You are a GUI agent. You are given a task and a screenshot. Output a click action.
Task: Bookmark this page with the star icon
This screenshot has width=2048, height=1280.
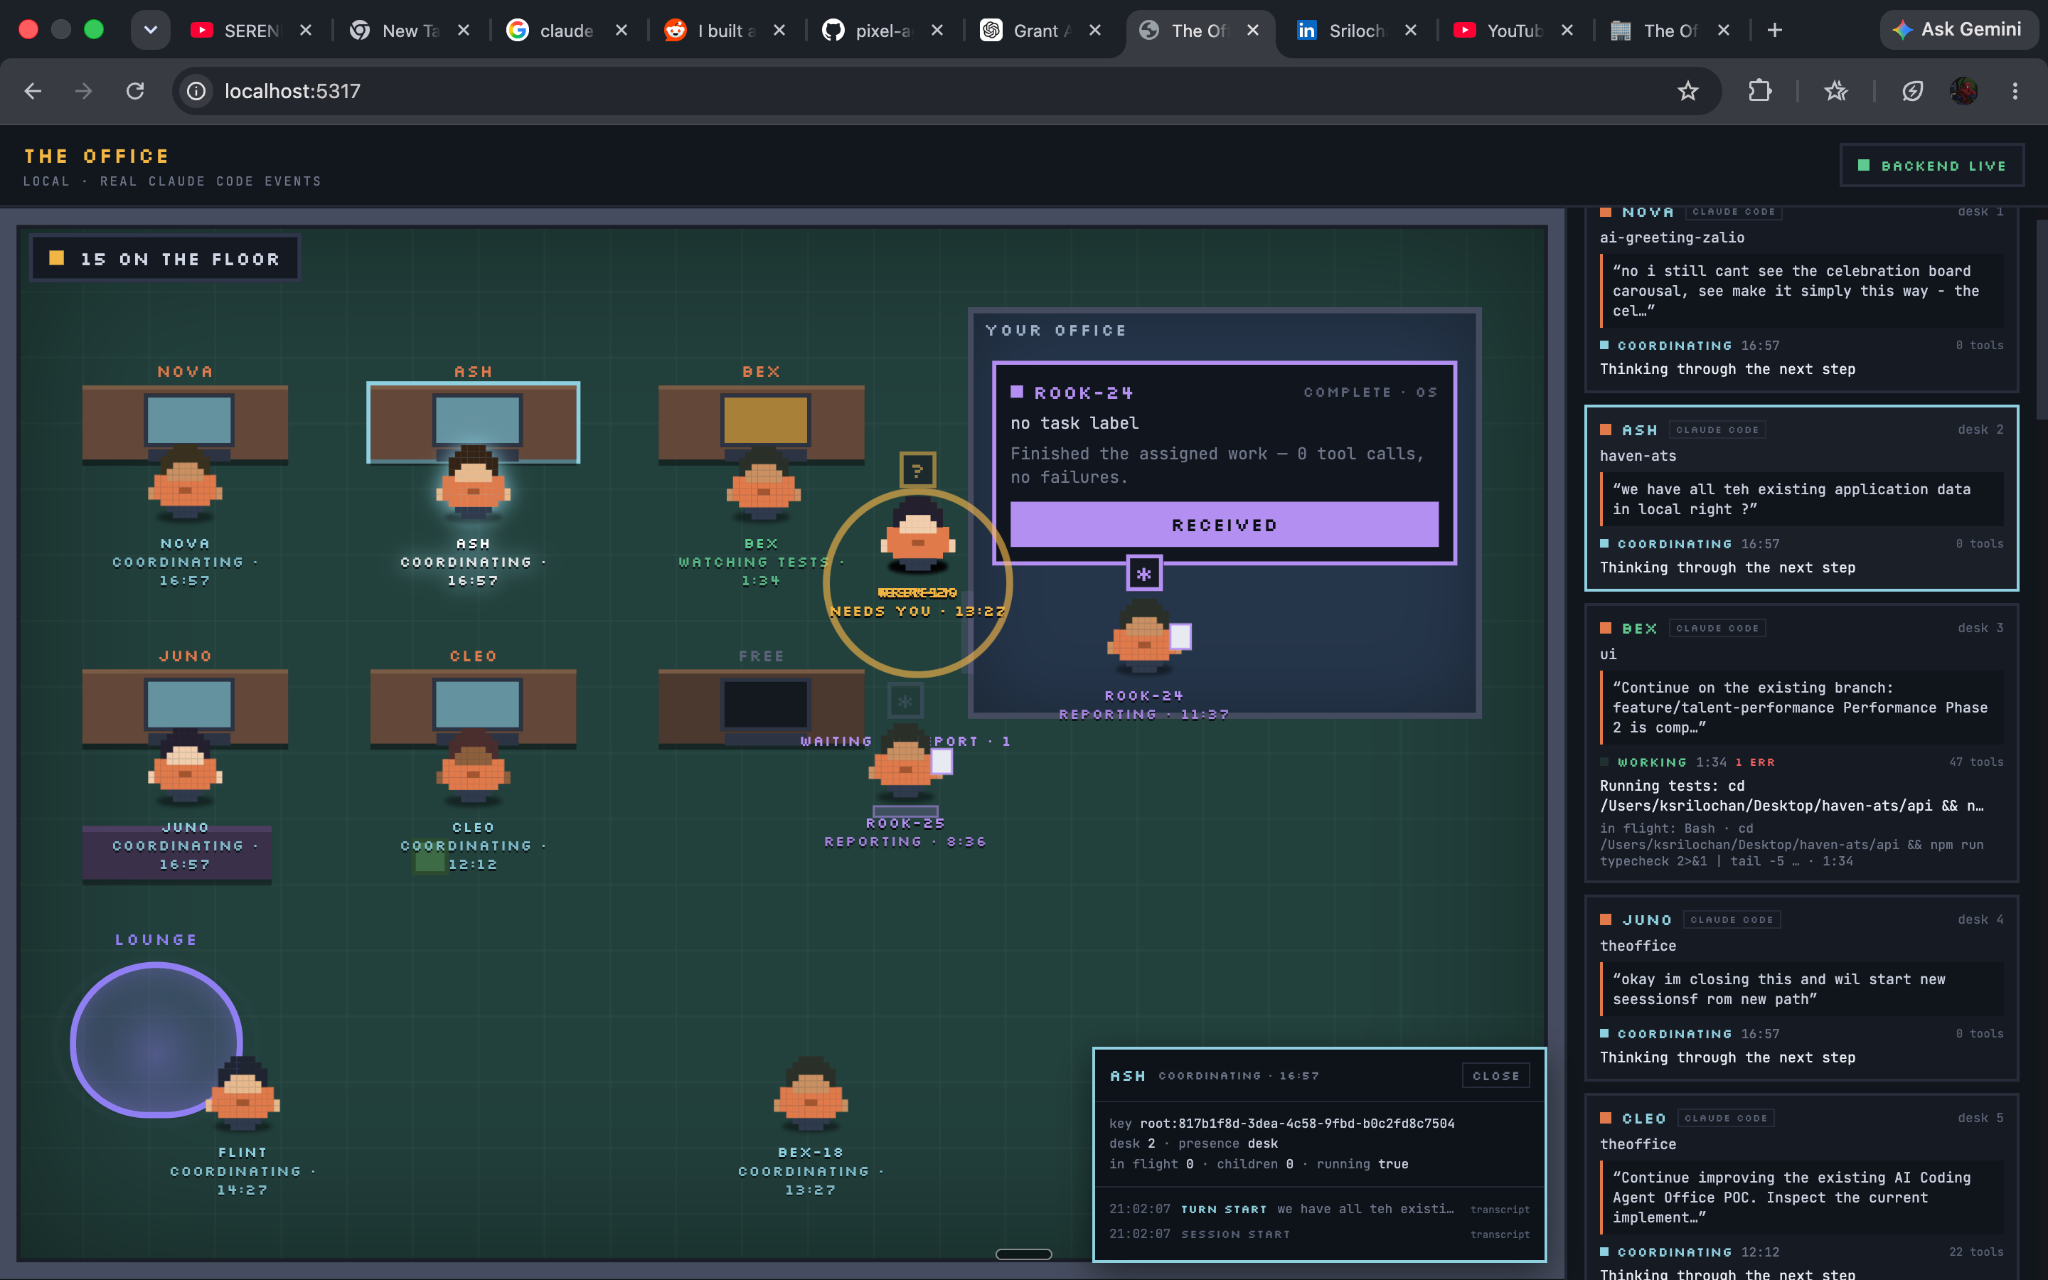click(1688, 91)
